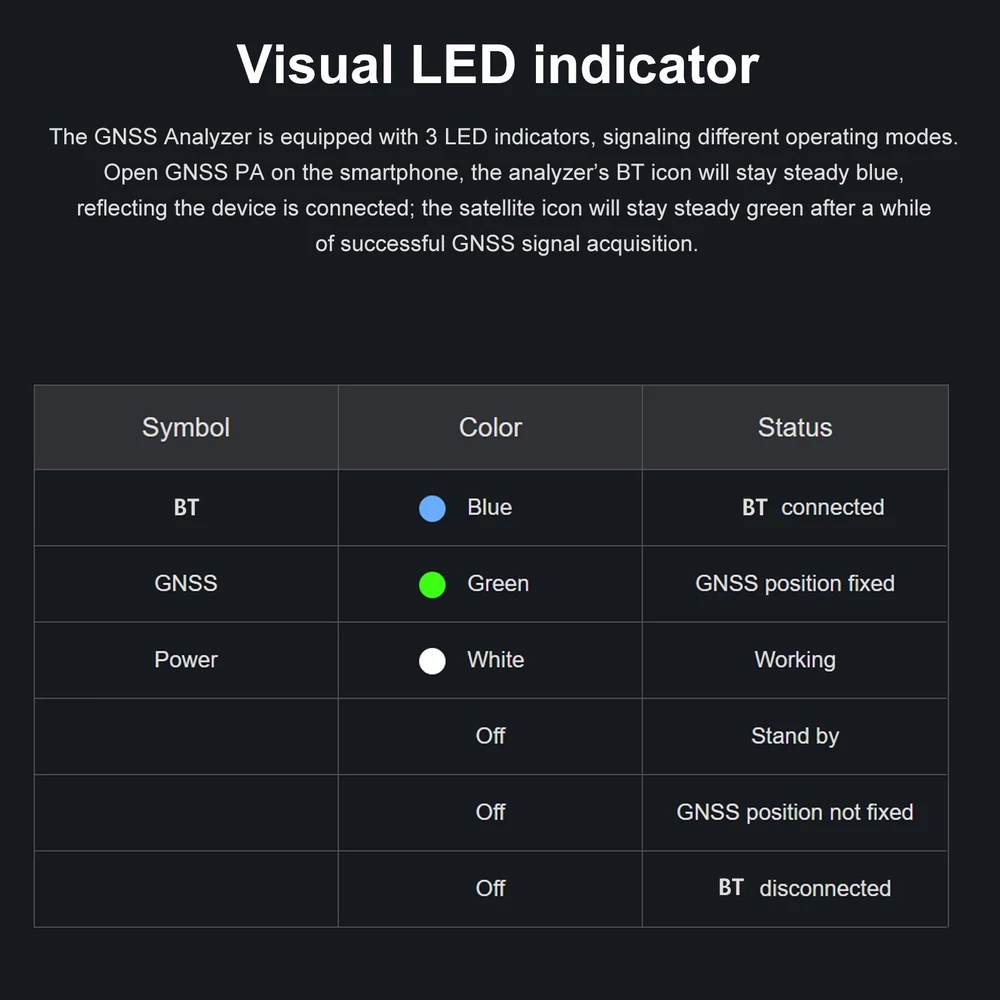The height and width of the screenshot is (1000, 1000).
Task: Click the 'Working' status text
Action: [x=795, y=660]
